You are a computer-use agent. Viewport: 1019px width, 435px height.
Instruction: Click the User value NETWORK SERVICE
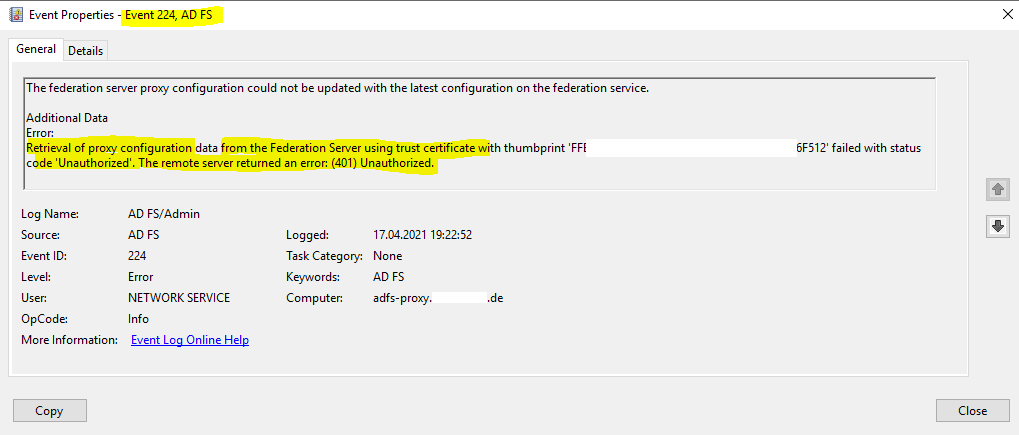coord(179,298)
